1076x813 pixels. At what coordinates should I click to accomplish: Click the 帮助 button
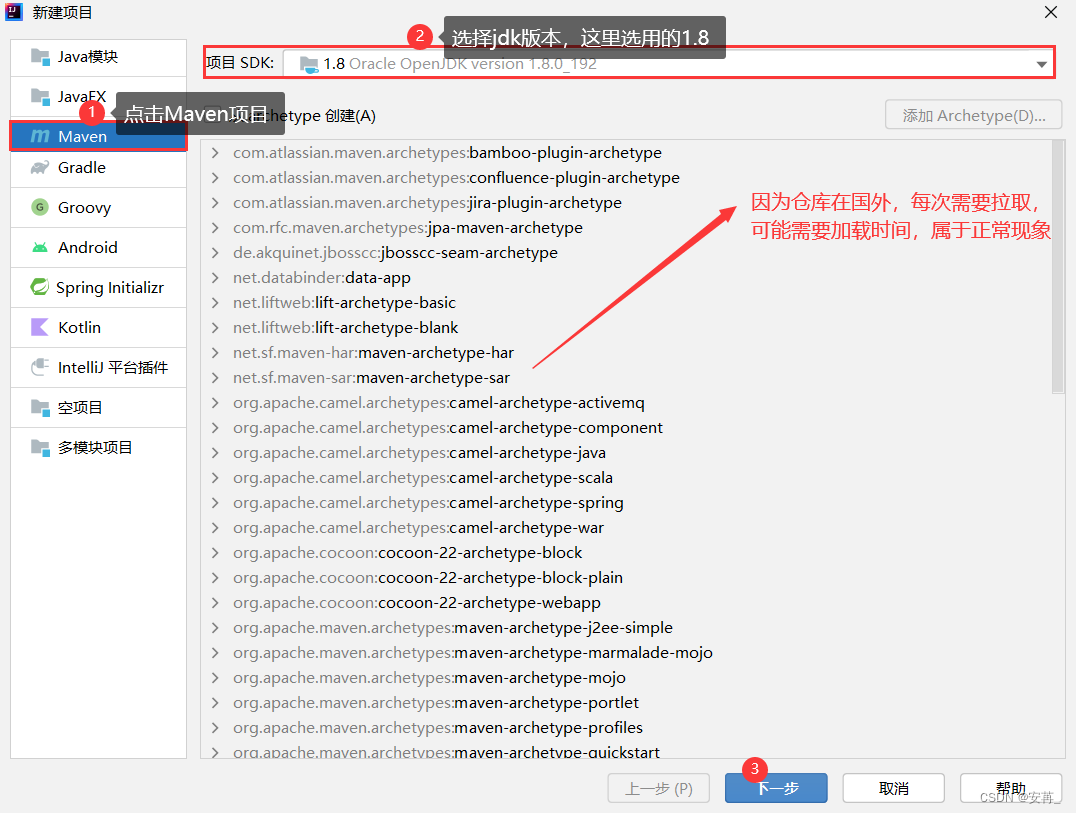coord(1011,788)
